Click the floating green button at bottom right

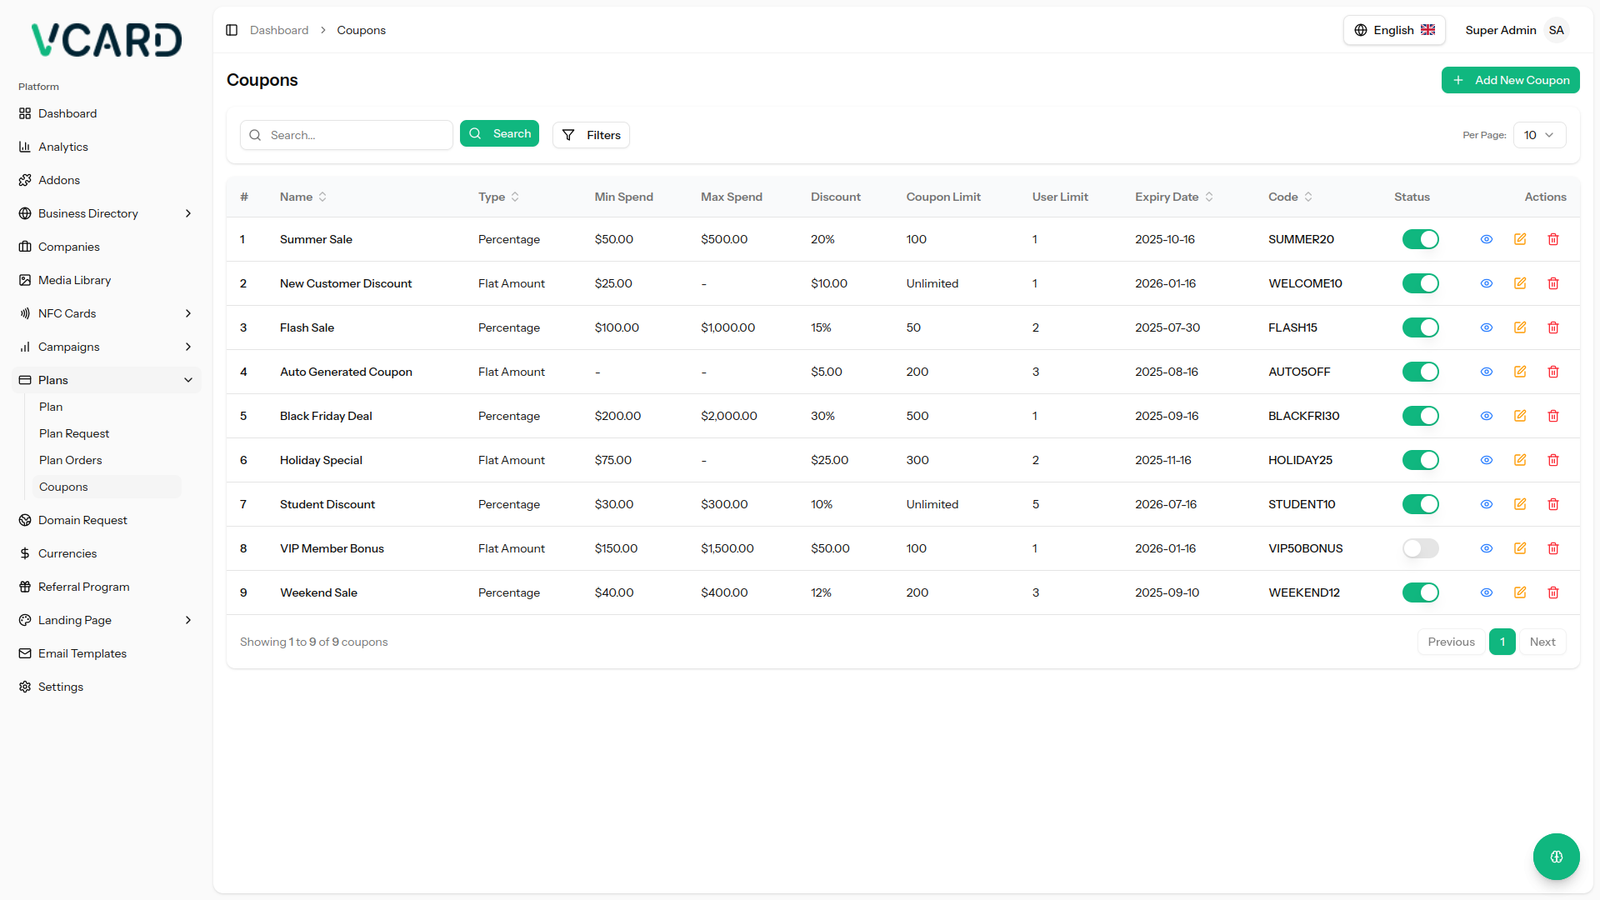coord(1555,856)
